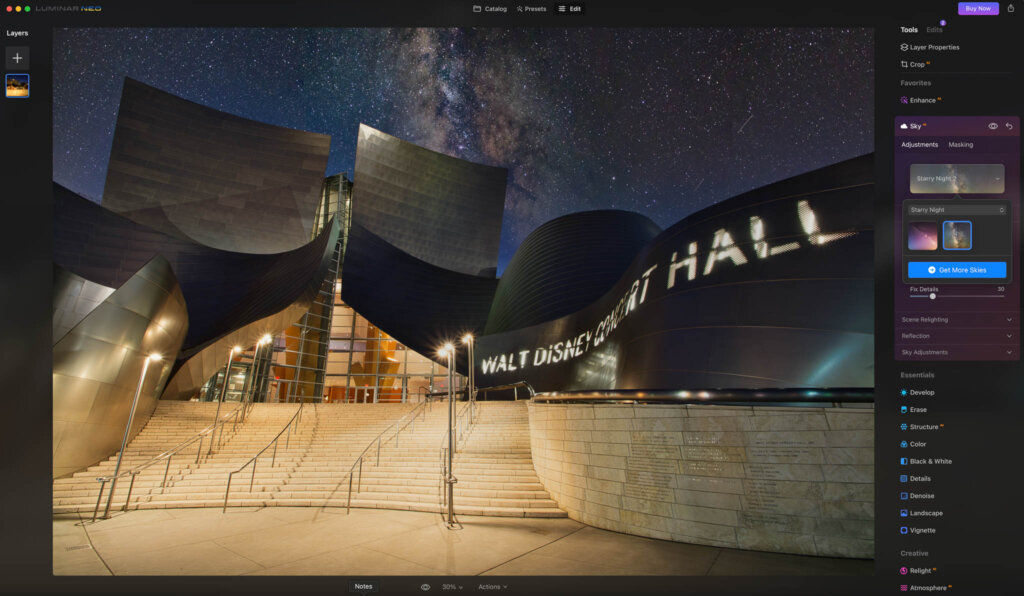1024x596 pixels.
Task: Open the Relight tool
Action: click(x=919, y=570)
